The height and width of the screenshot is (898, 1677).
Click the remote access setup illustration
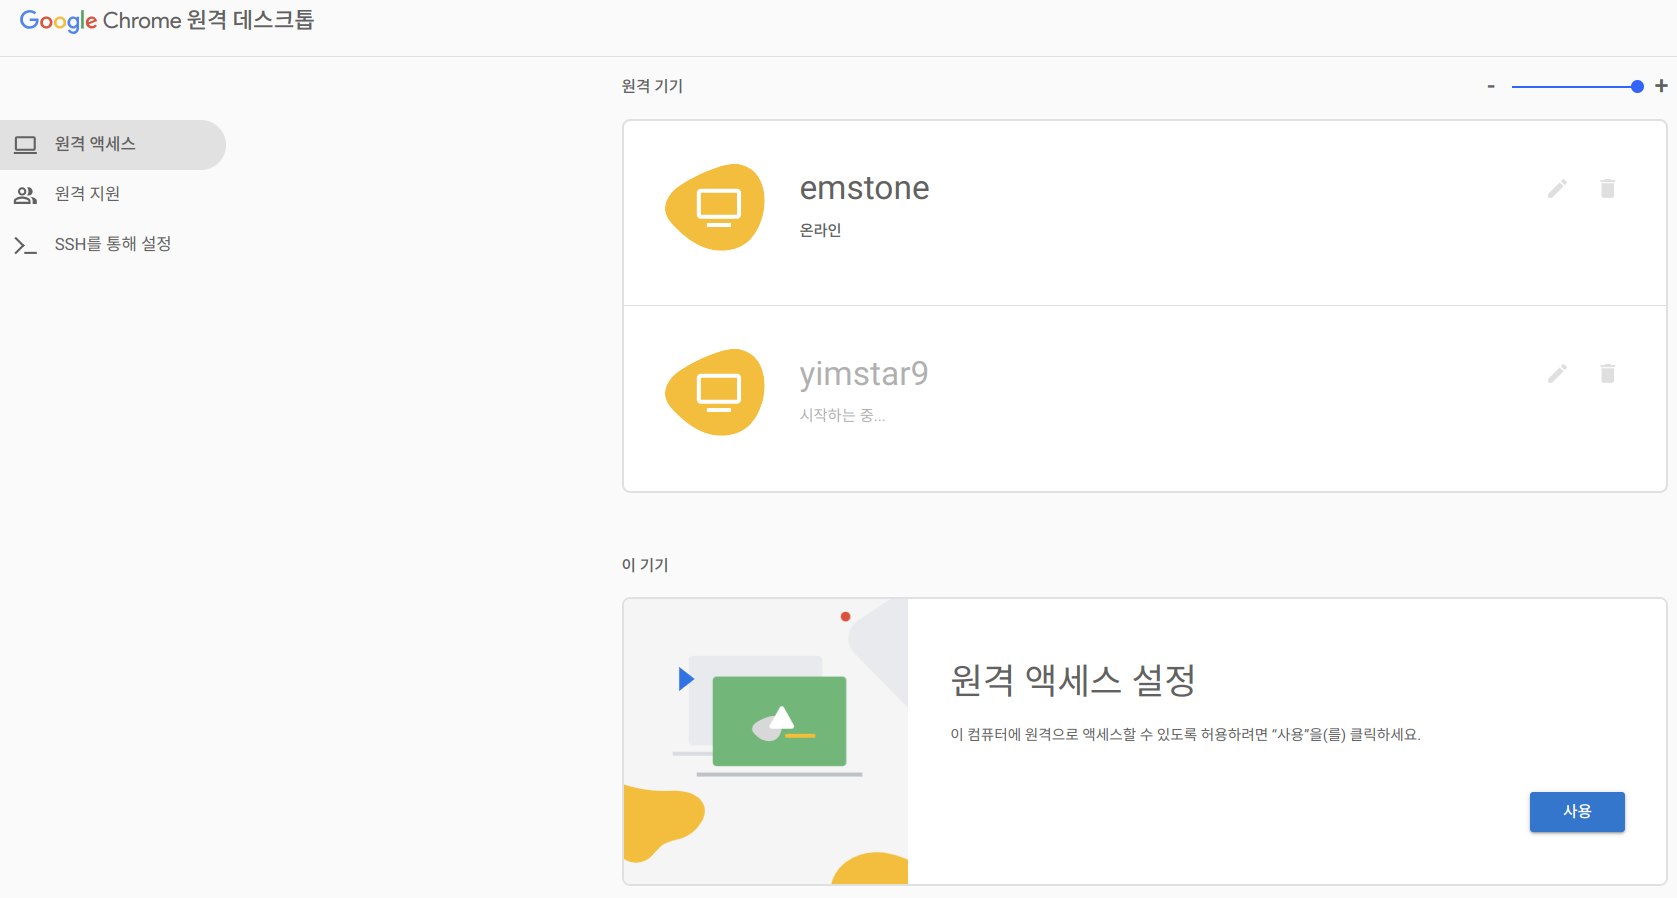[766, 741]
